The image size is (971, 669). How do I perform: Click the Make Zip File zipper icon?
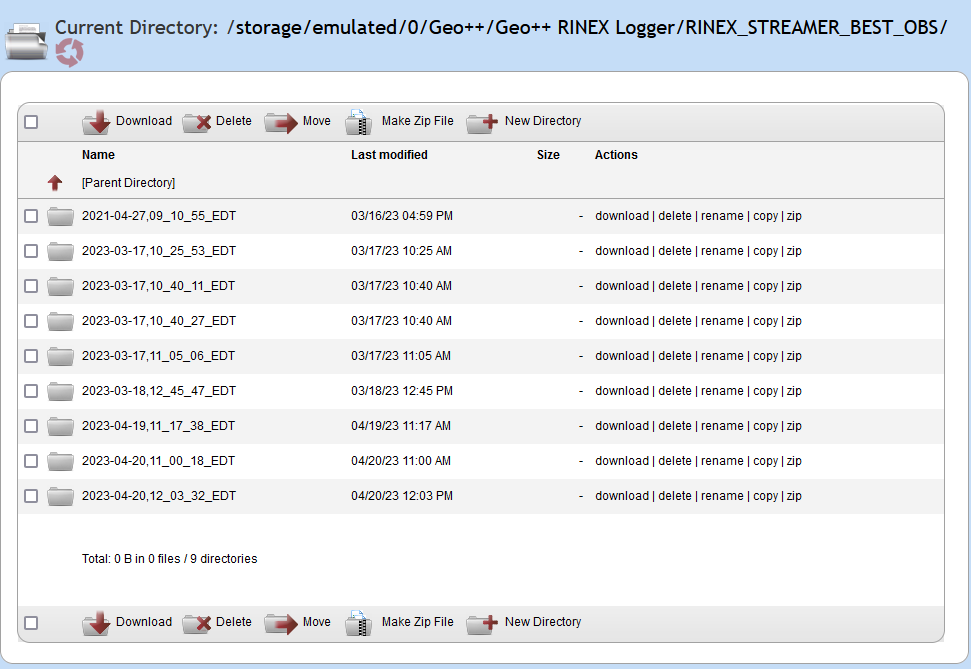click(x=357, y=120)
